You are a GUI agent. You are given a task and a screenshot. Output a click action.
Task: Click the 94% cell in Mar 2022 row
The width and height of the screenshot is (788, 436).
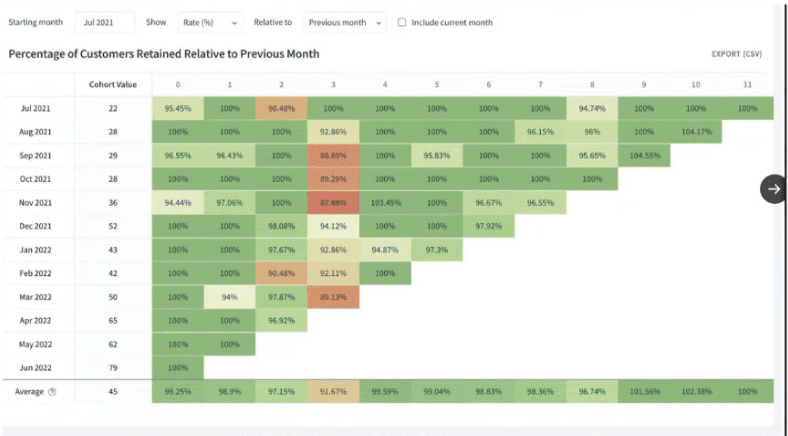point(229,297)
